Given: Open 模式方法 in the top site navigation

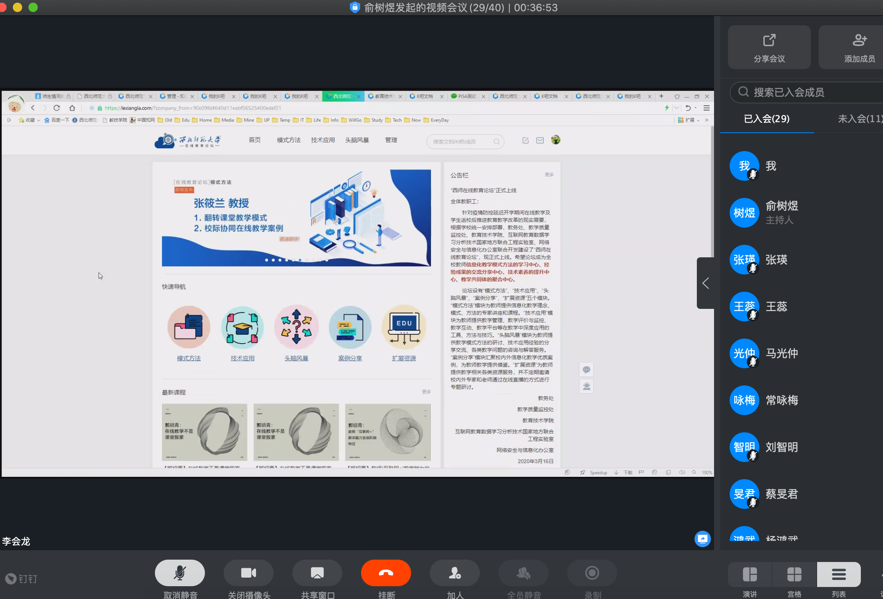Looking at the screenshot, I should (x=288, y=140).
